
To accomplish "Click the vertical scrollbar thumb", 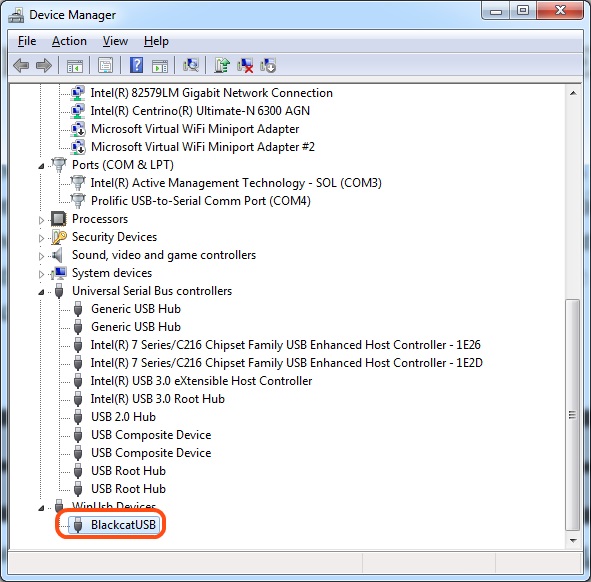I will click(573, 415).
